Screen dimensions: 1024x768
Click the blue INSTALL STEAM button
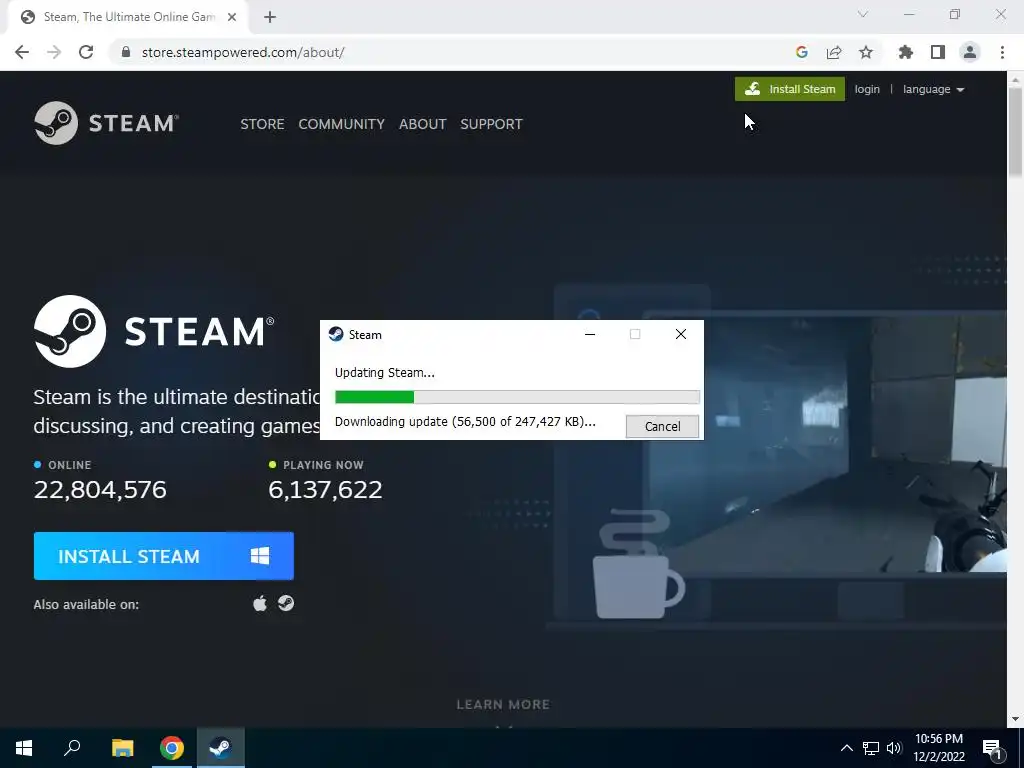coord(164,556)
